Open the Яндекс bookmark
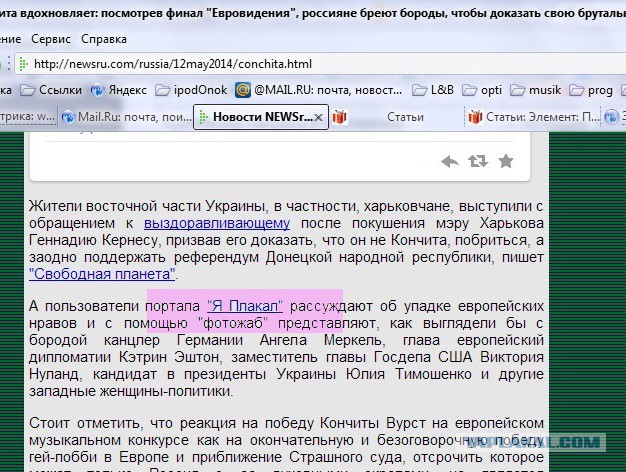The width and height of the screenshot is (626, 472). pyautogui.click(x=119, y=90)
